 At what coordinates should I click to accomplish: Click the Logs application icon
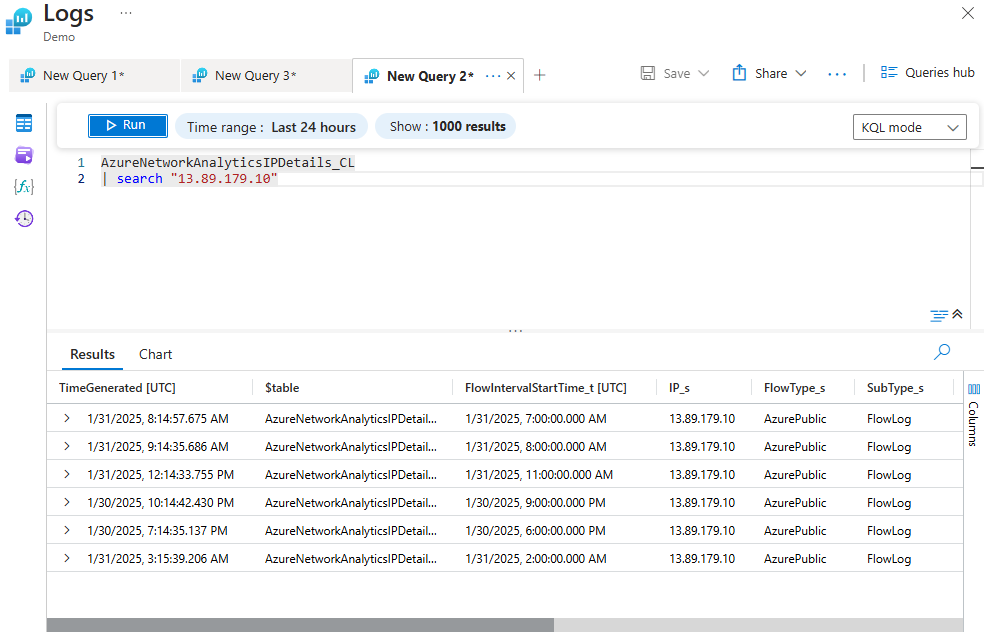[x=19, y=21]
